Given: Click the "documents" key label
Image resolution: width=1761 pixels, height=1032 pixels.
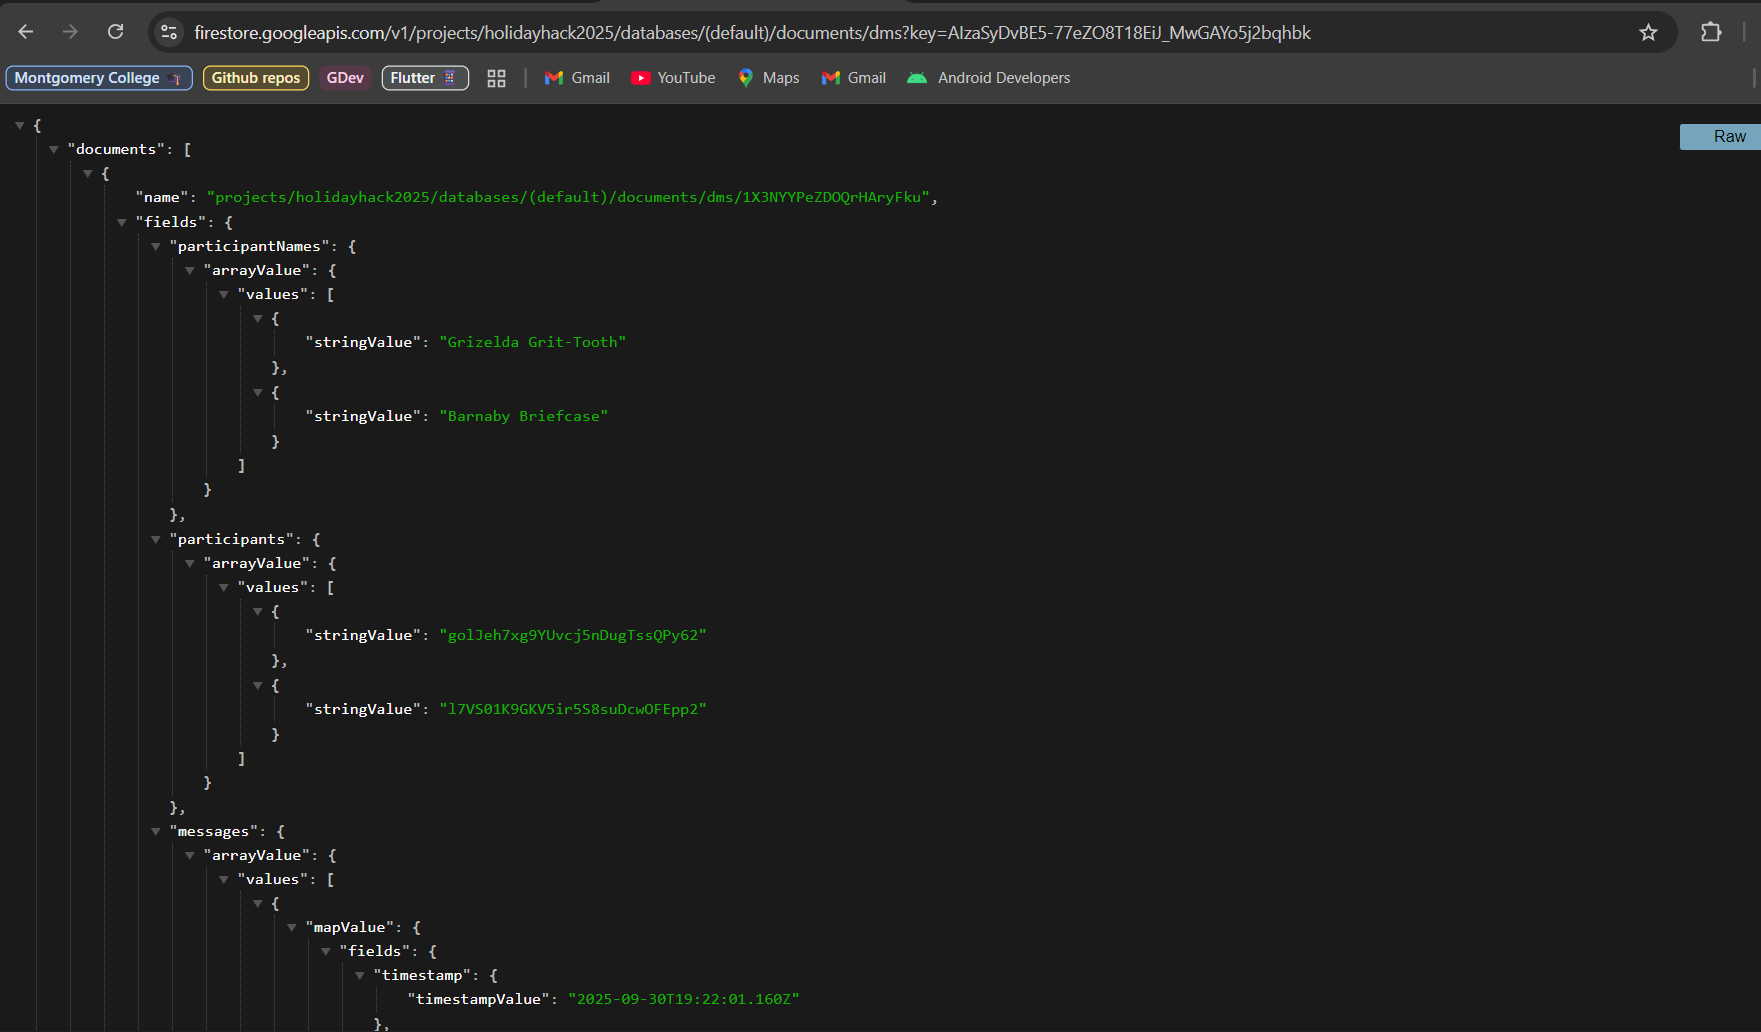Looking at the screenshot, I should coord(116,149).
